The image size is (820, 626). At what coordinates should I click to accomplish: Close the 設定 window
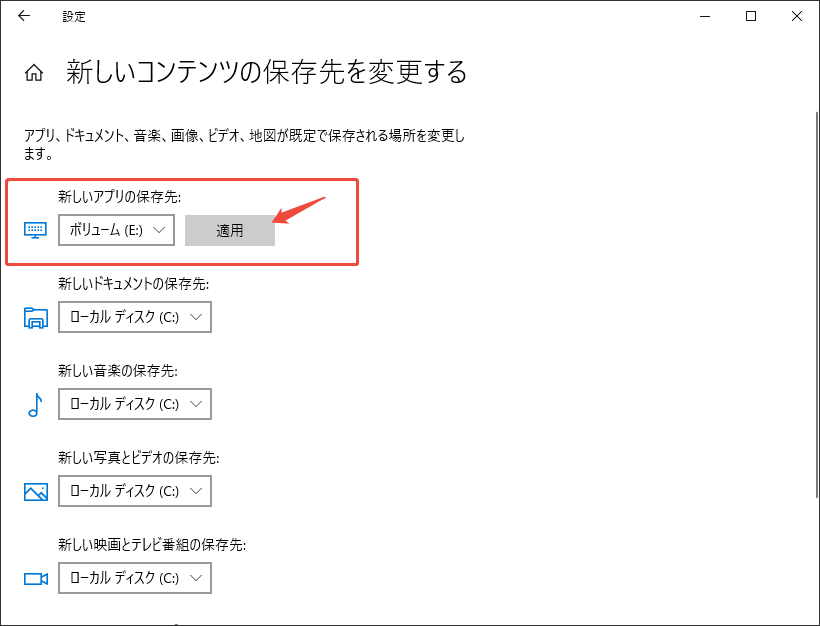click(x=797, y=16)
